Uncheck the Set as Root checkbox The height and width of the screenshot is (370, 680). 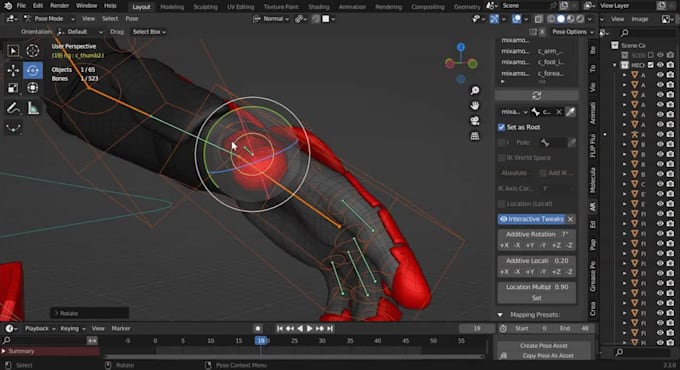click(501, 127)
